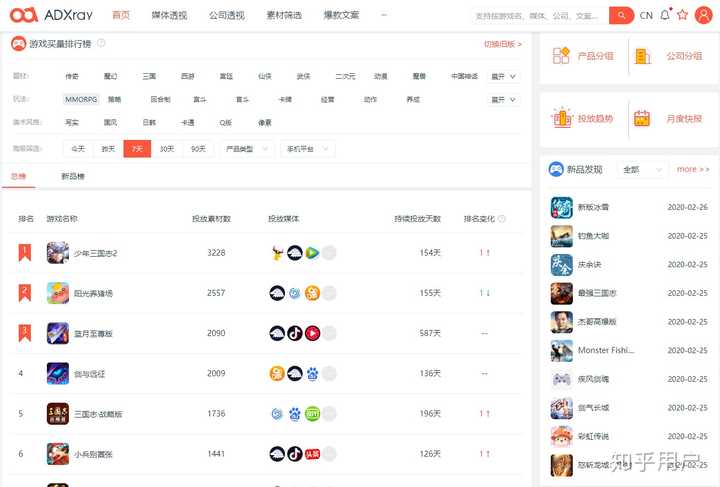Toggle the 二次元 theme filter
Image resolution: width=720 pixels, height=487 pixels.
[x=345, y=76]
